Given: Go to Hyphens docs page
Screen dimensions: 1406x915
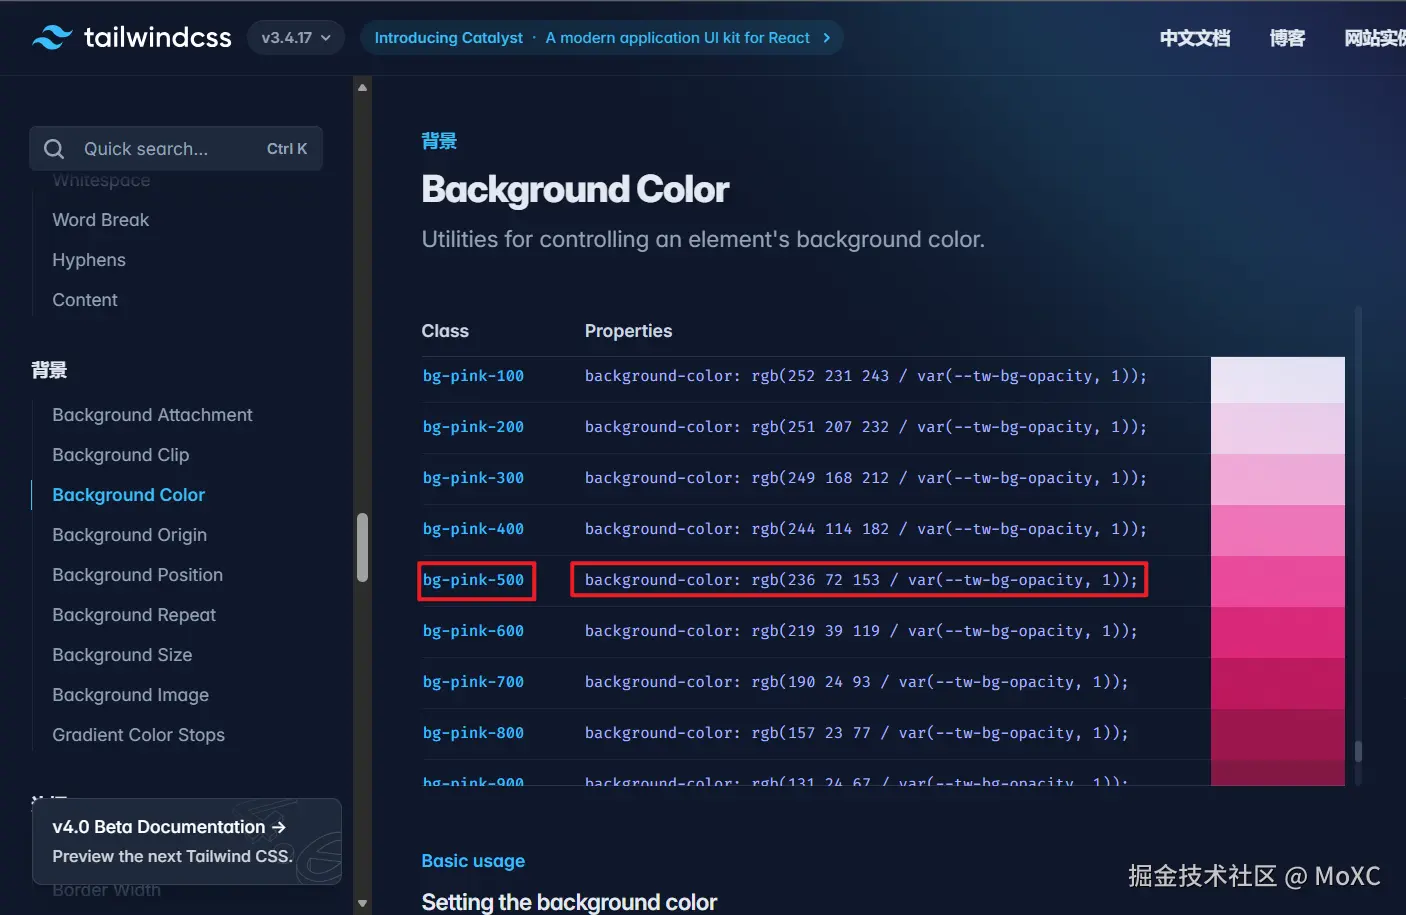Looking at the screenshot, I should coord(89,260).
